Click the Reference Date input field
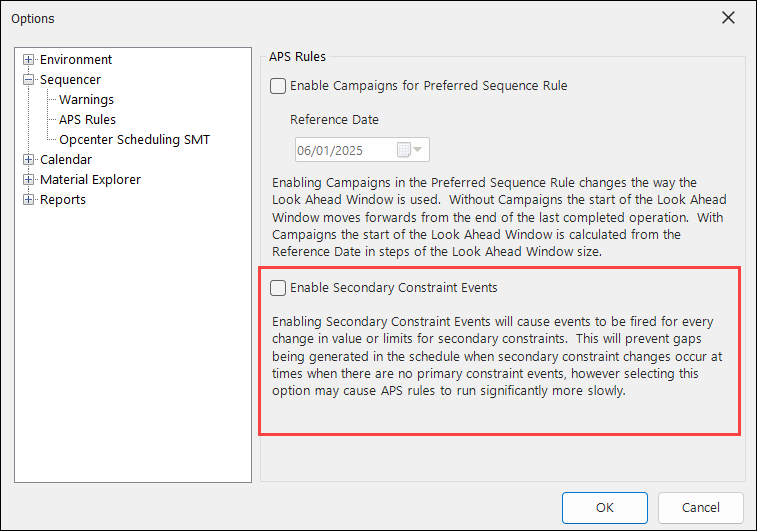The image size is (757, 531). [345, 150]
